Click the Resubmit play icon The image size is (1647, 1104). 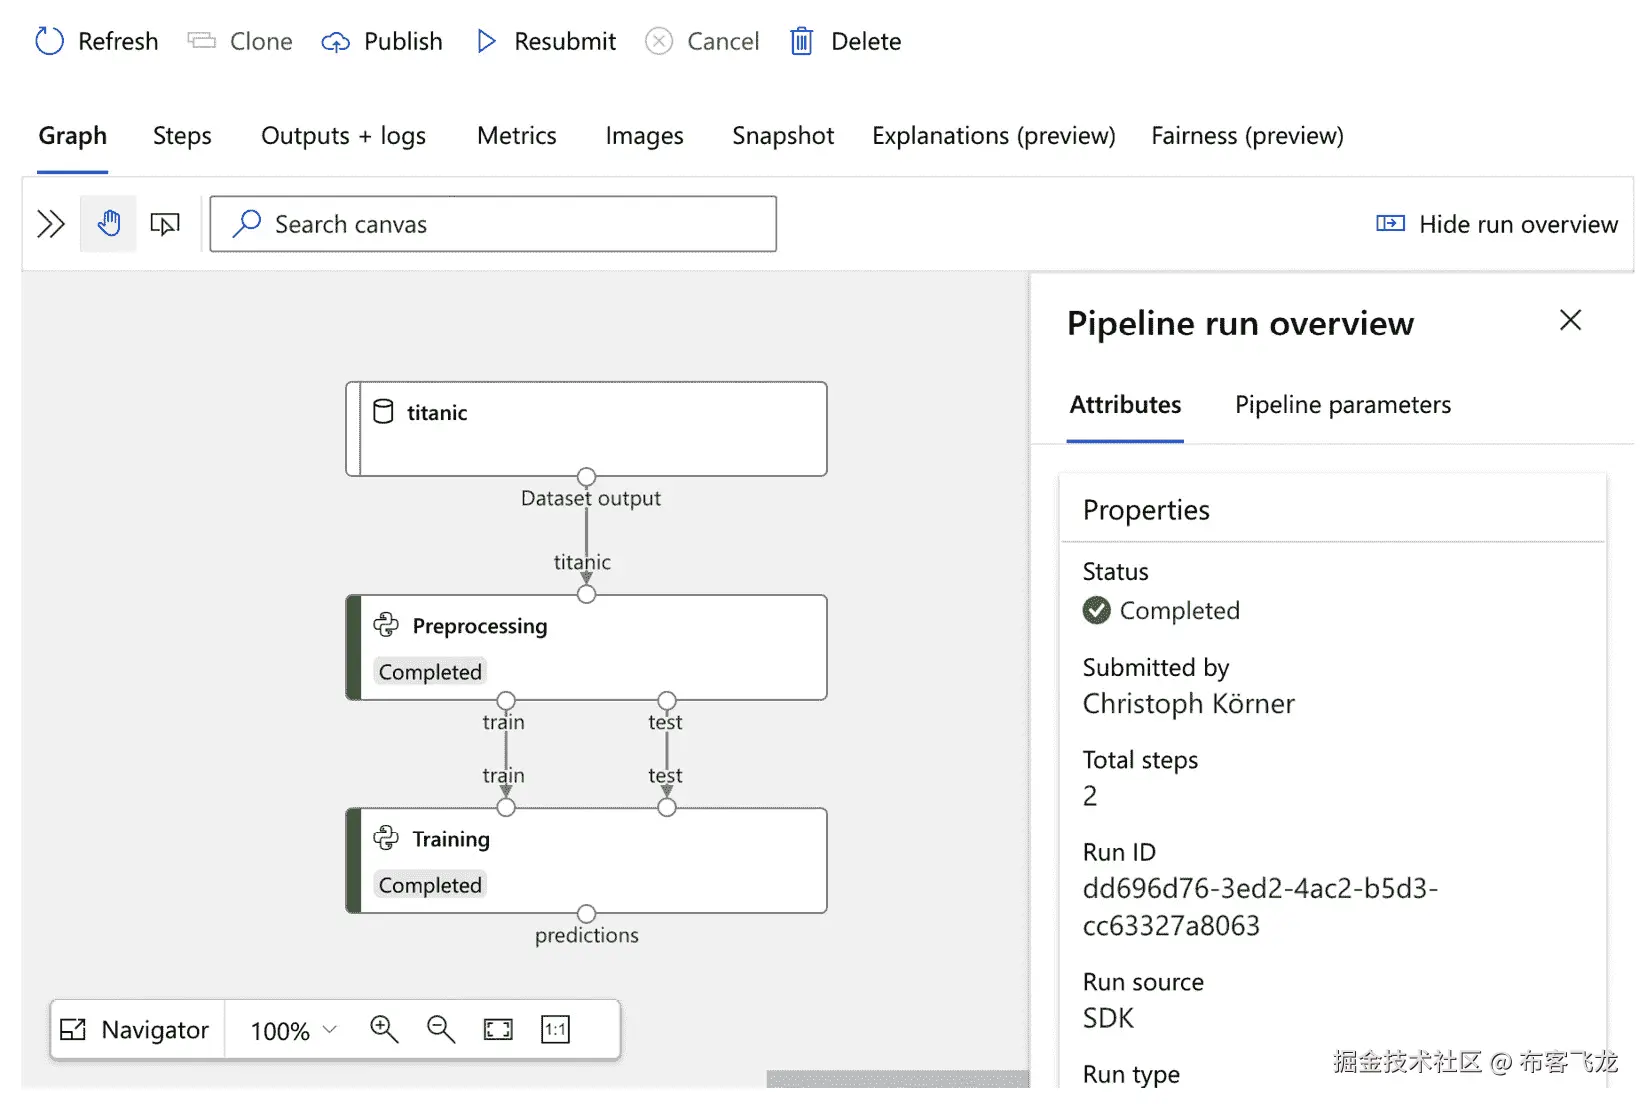[487, 41]
